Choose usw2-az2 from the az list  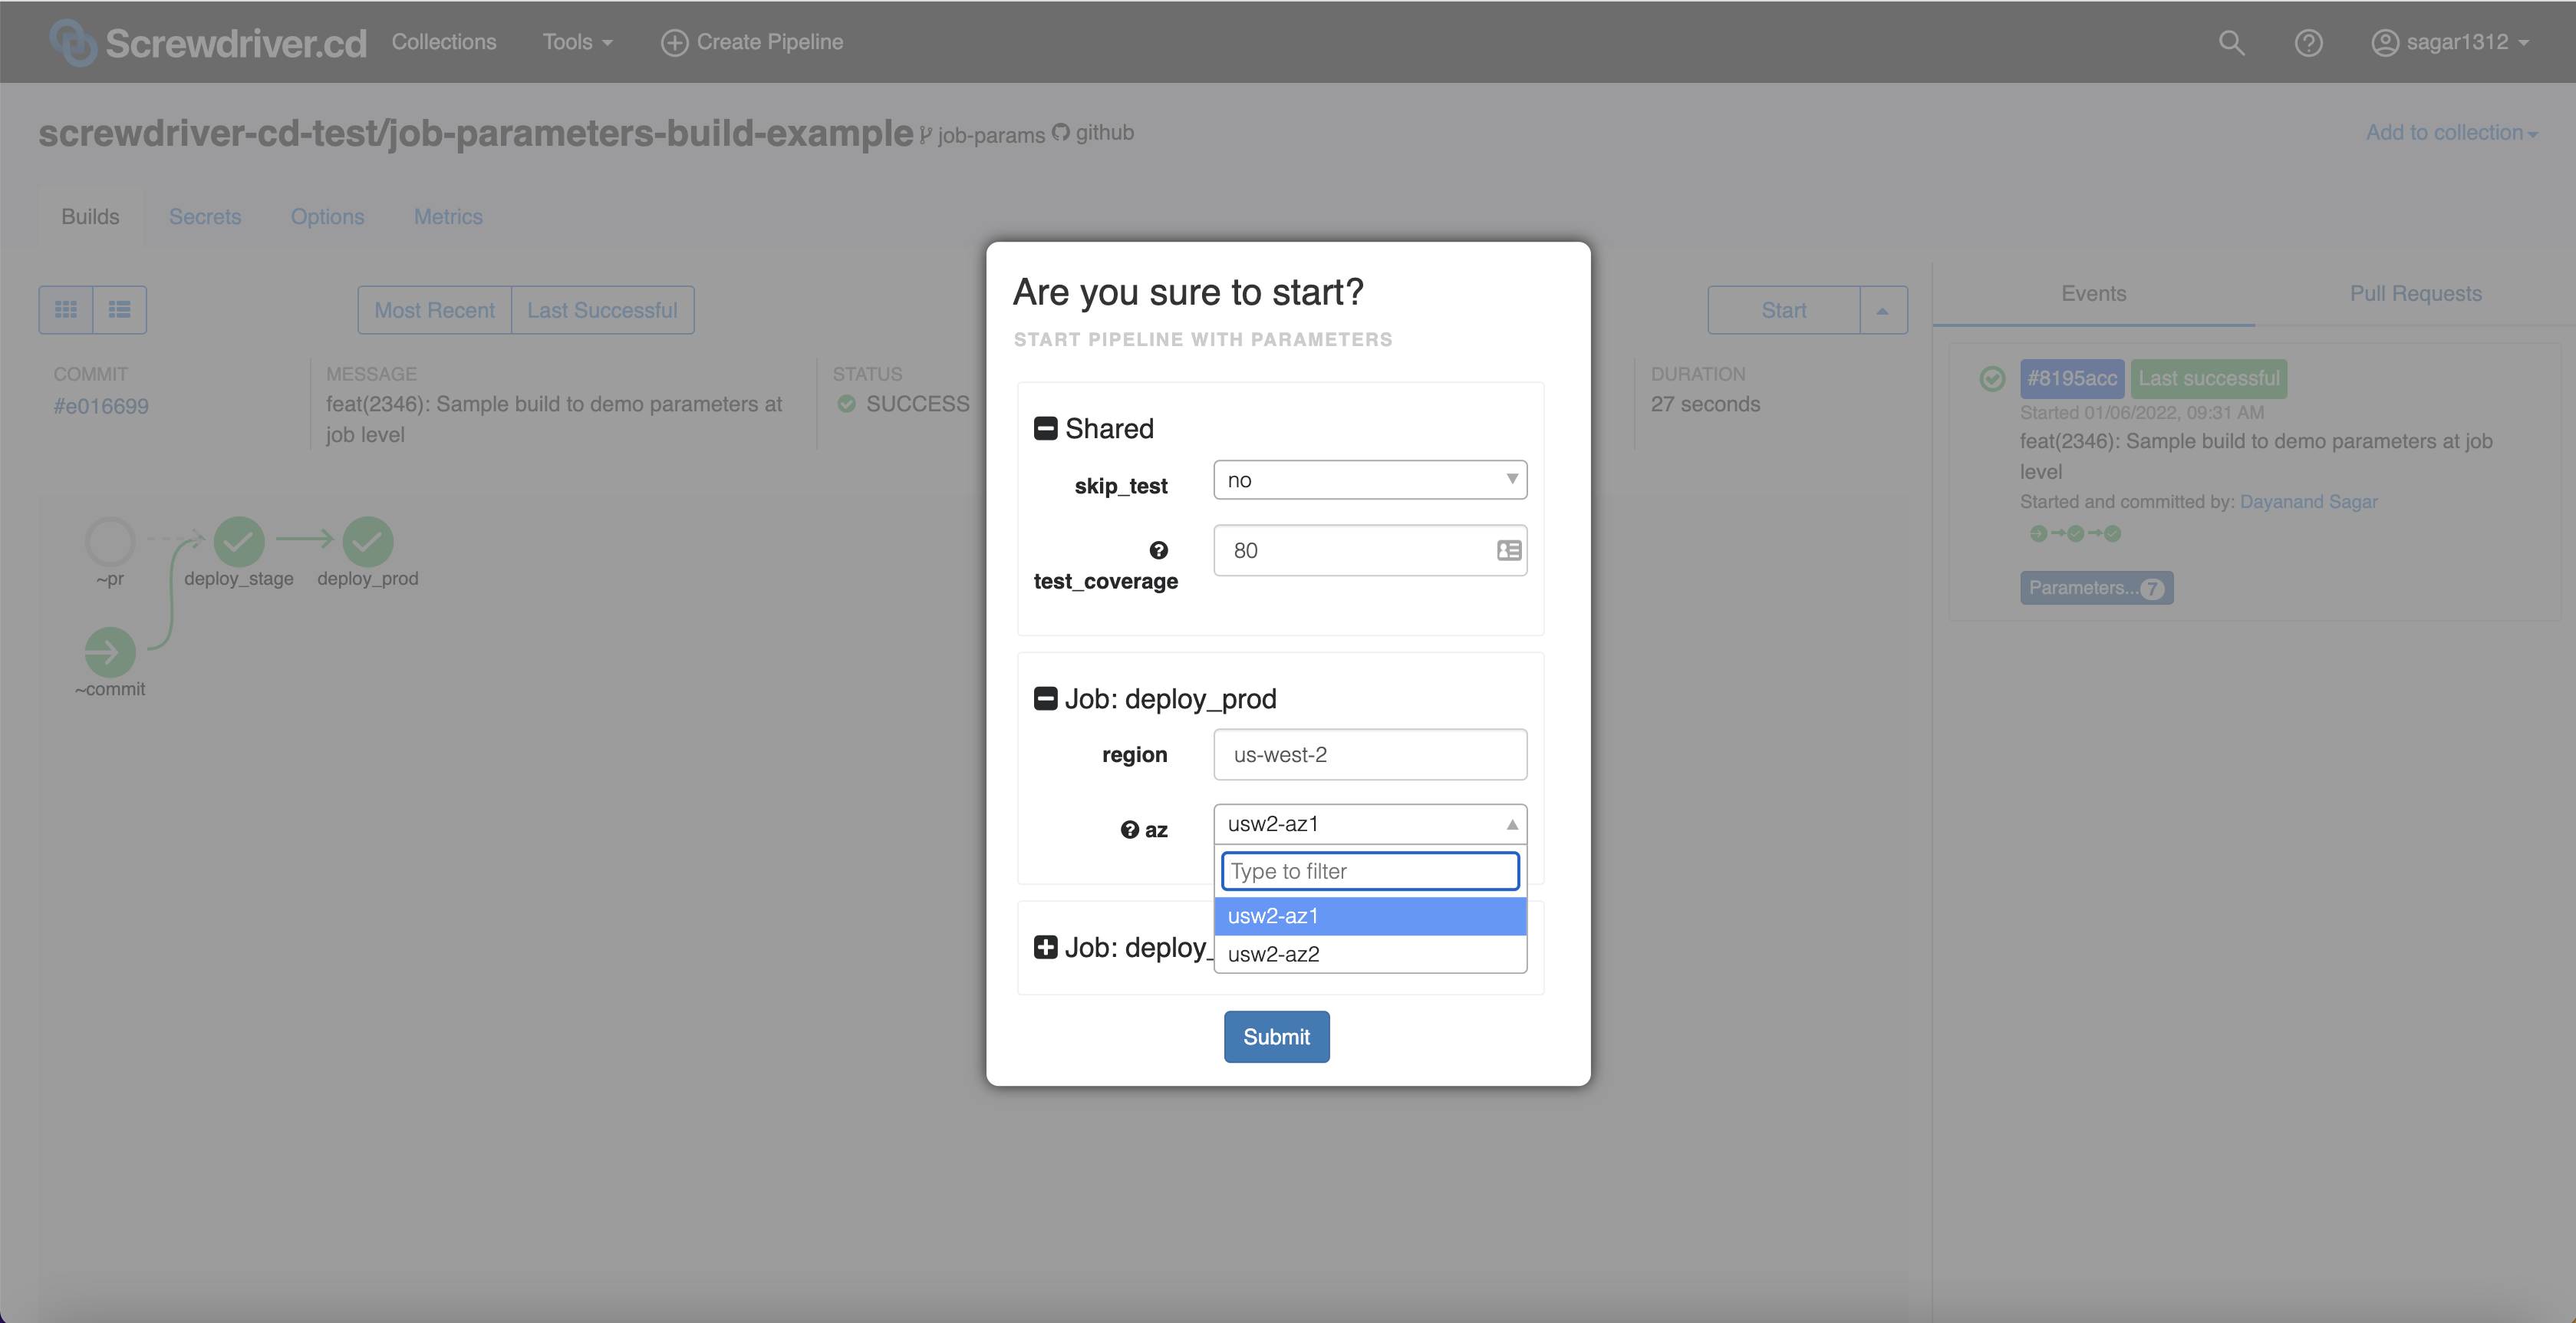pos(1370,954)
